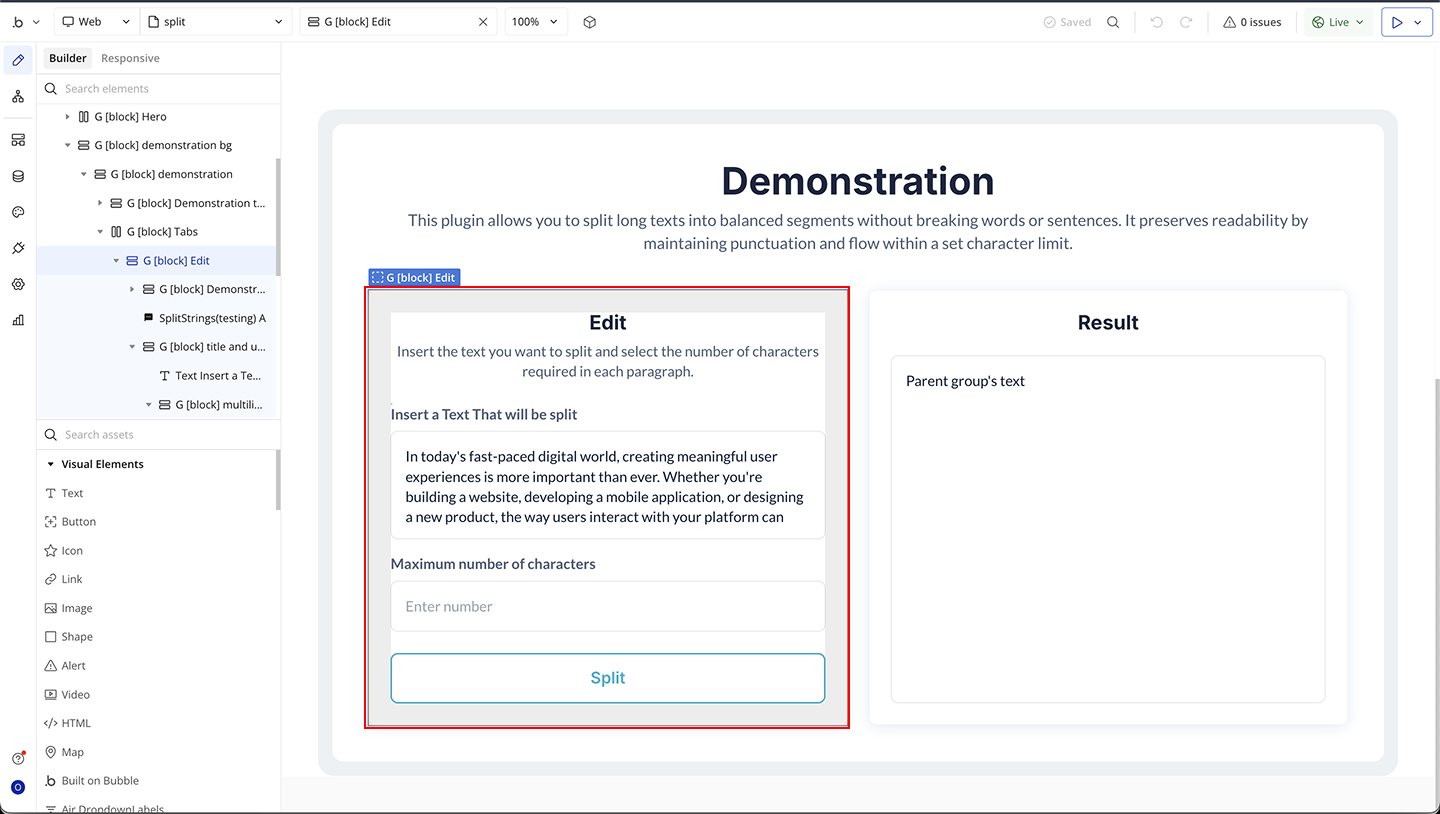Expand the G [block] Hero tree arrow
Screen dimensions: 1440x814
coord(68,117)
